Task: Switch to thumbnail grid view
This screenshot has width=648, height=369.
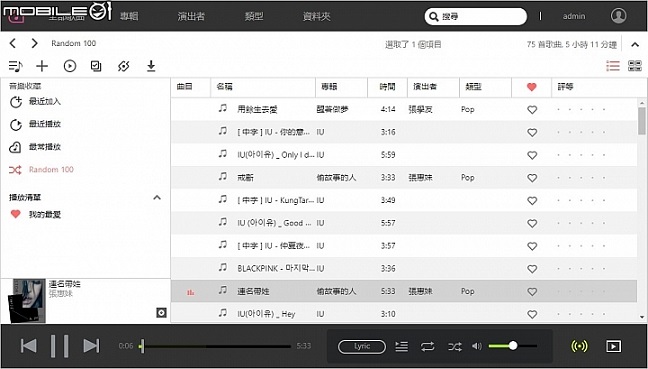Action: pos(634,66)
